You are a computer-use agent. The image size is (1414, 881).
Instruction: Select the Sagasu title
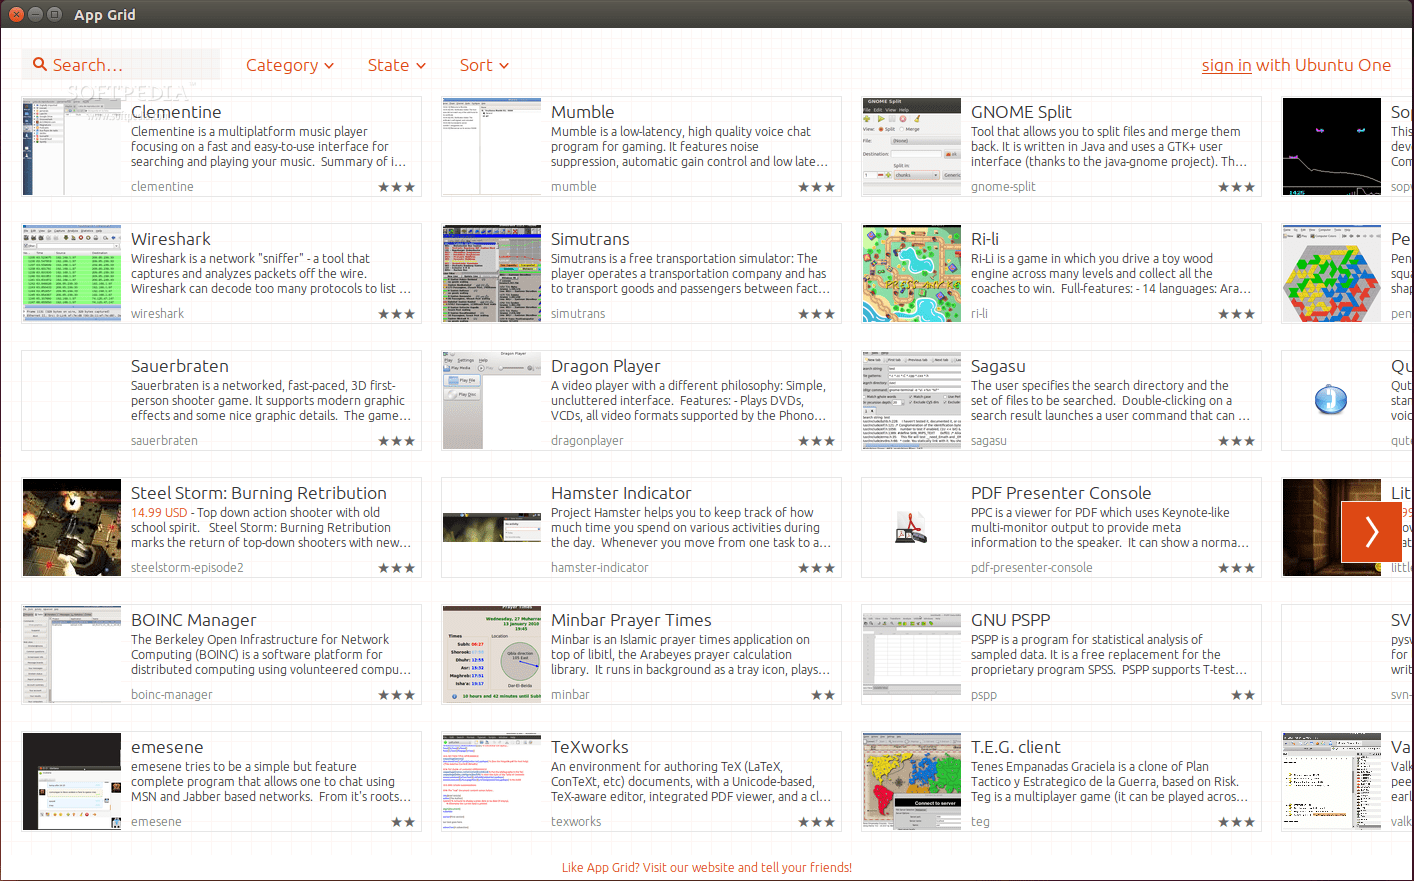pos(998,366)
